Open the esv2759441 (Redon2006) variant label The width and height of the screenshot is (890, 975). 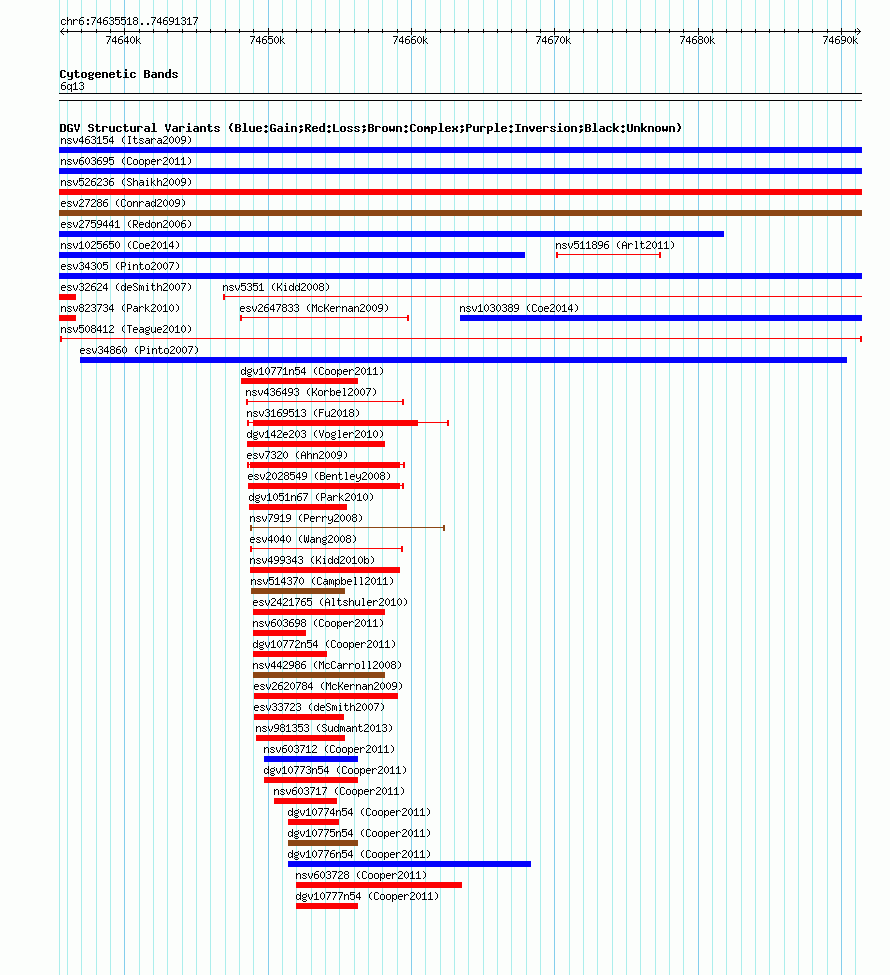[126, 224]
